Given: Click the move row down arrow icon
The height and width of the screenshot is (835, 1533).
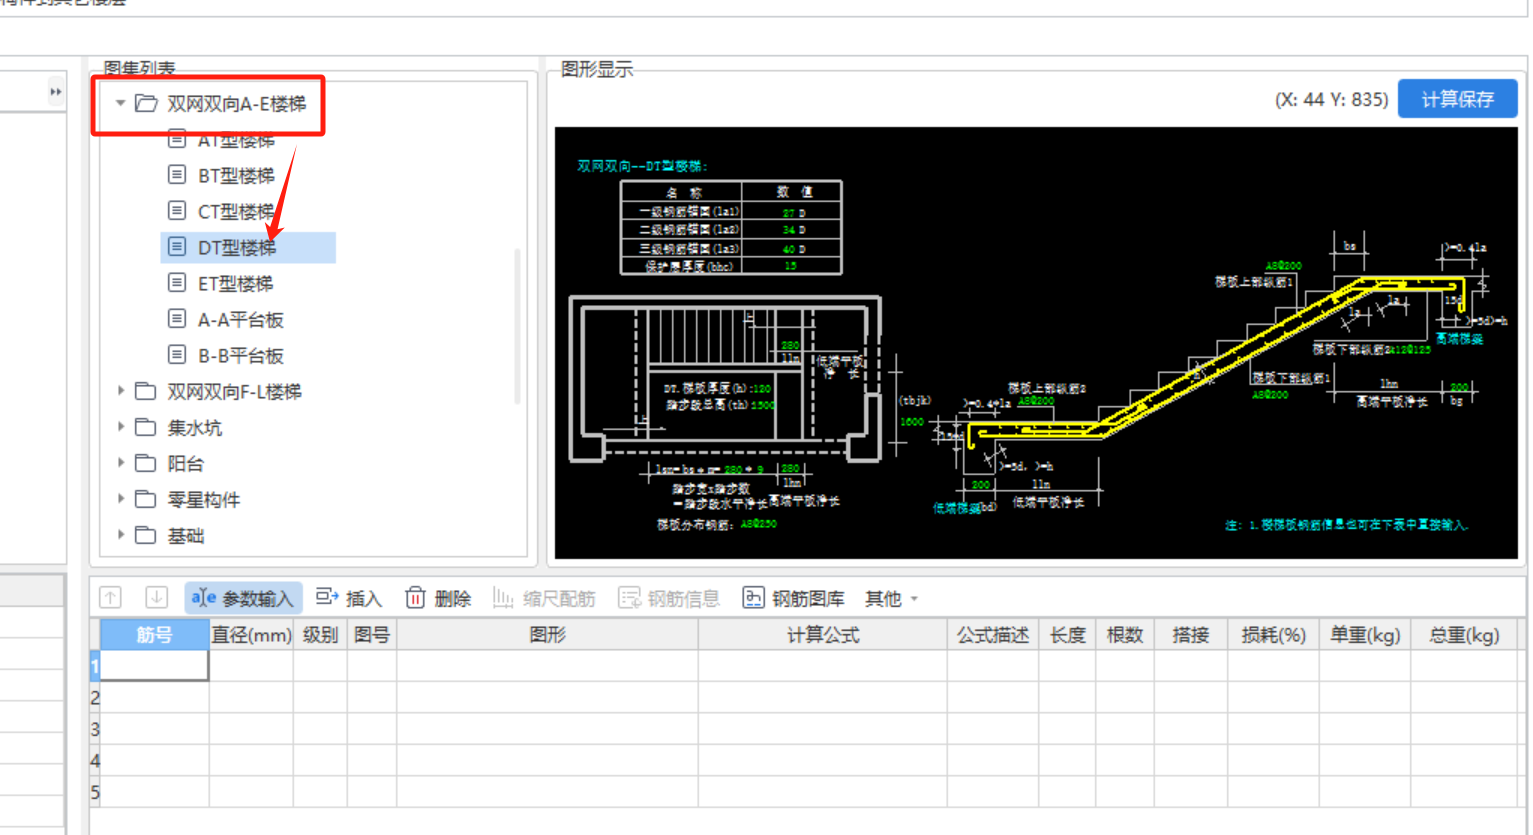Looking at the screenshot, I should click(156, 598).
